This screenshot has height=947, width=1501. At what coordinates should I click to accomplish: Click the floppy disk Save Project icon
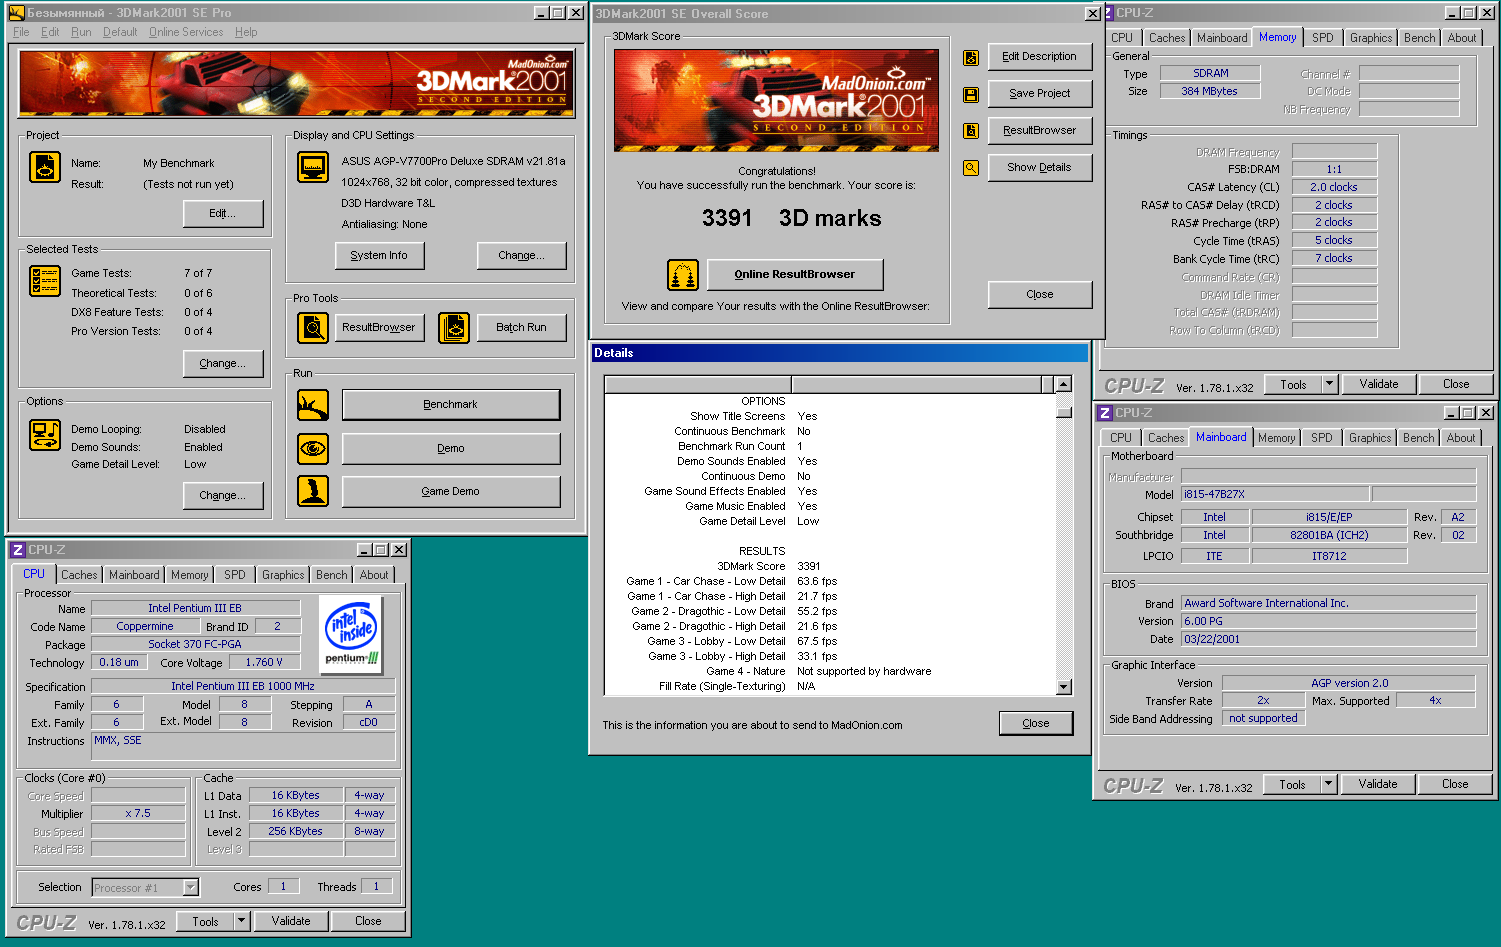coord(970,94)
